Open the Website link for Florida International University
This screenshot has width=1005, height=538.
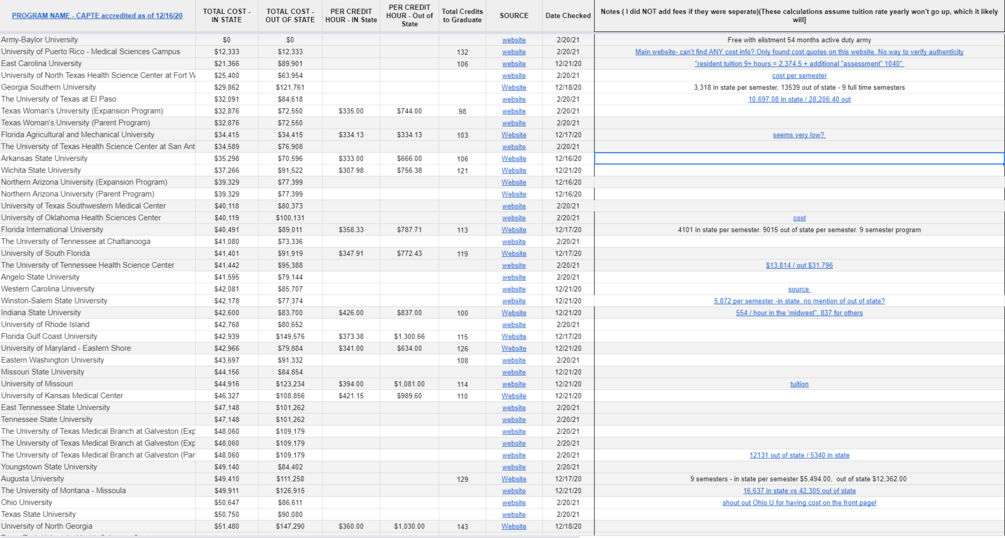tap(513, 230)
